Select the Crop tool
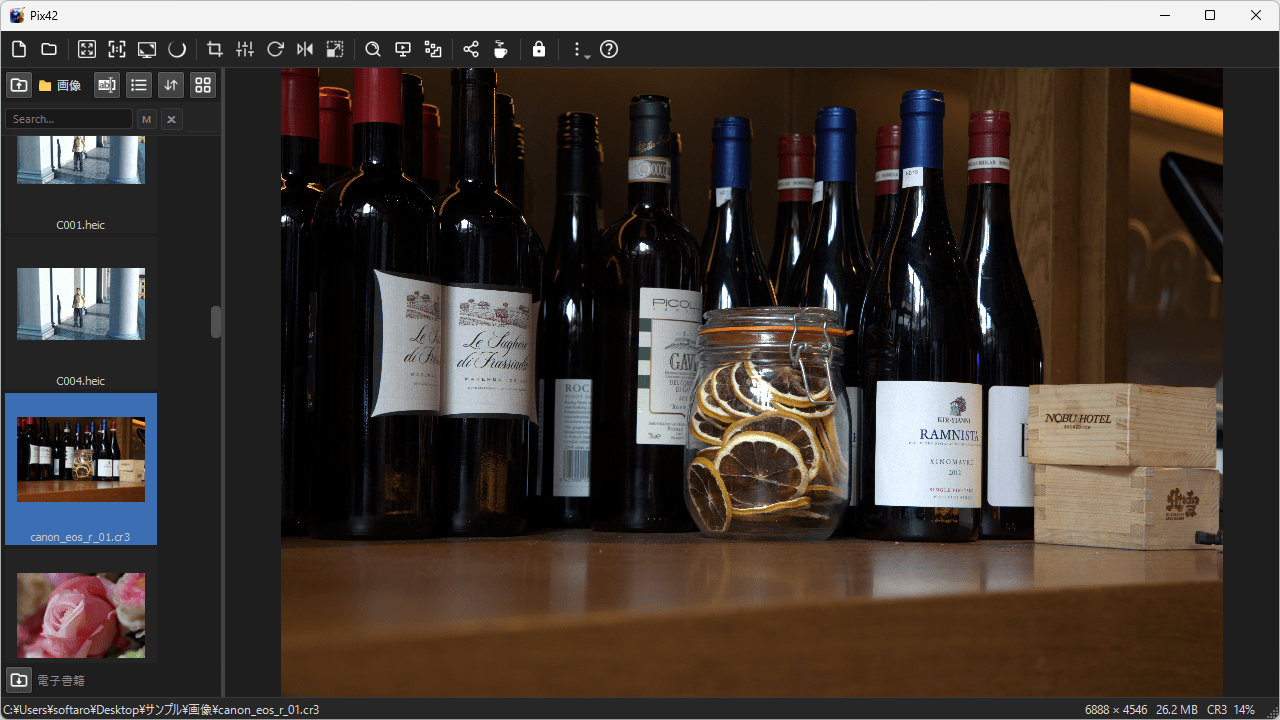 click(214, 49)
